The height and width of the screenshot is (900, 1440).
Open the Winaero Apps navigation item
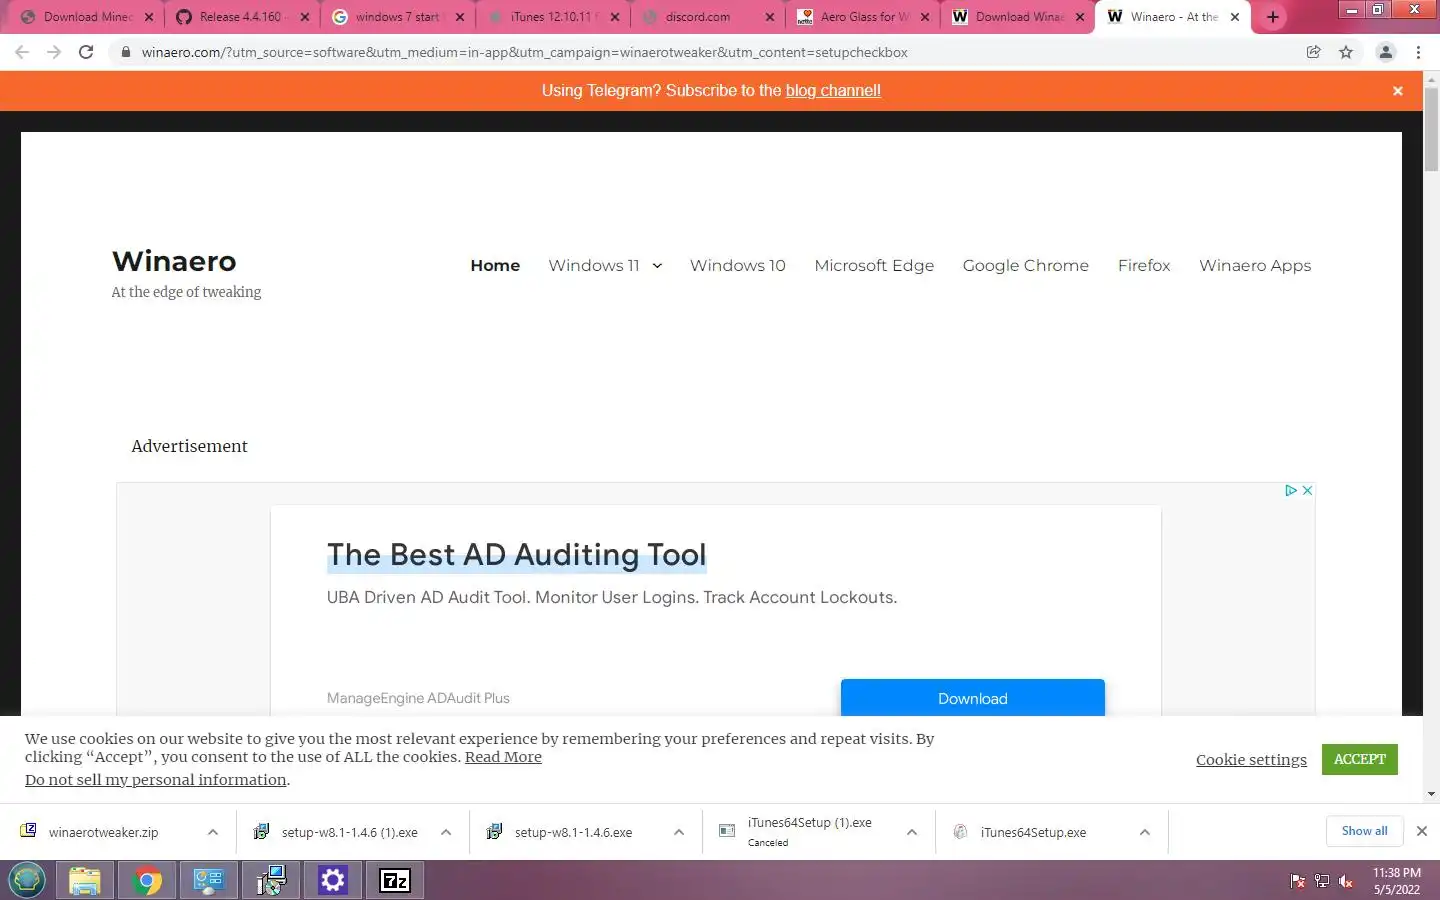[x=1255, y=266]
